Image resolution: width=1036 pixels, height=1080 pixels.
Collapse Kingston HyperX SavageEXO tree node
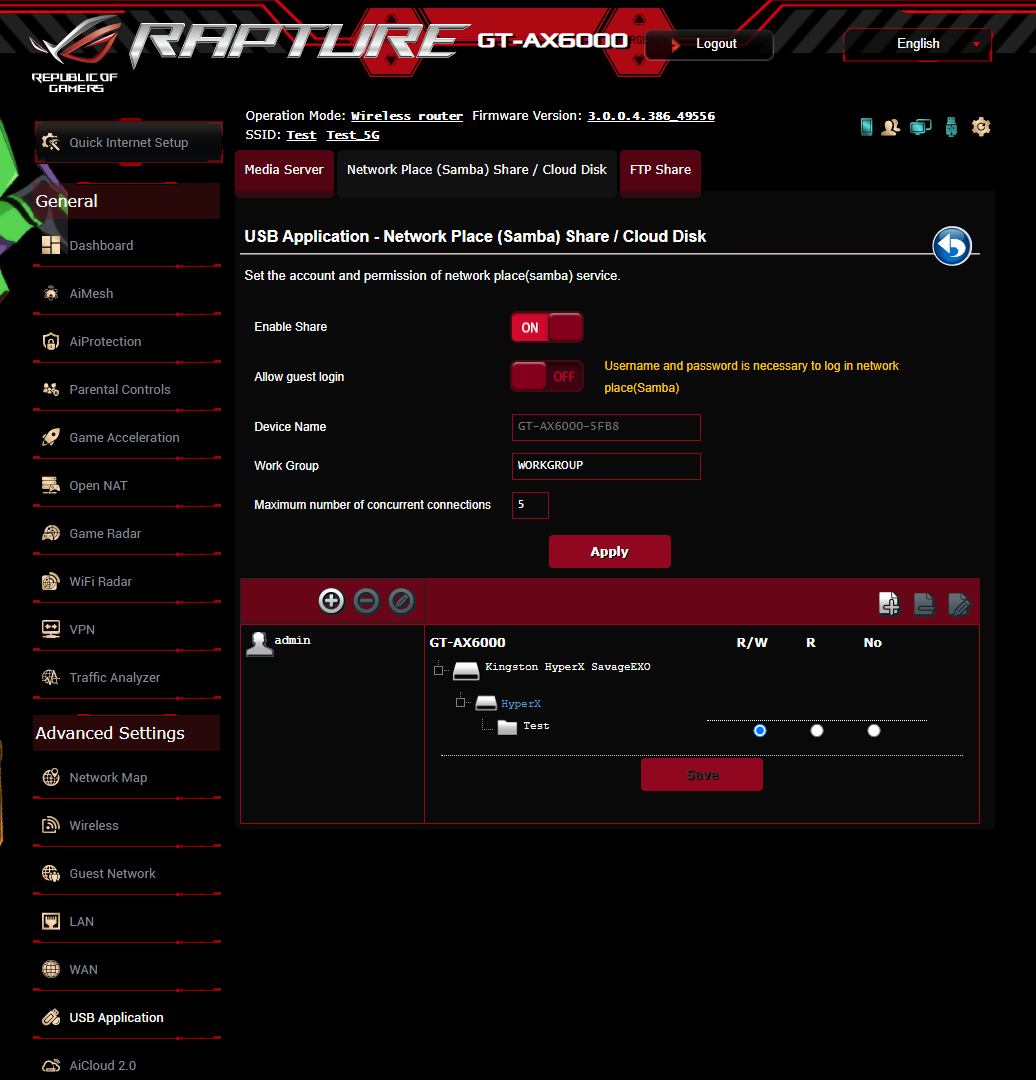tap(438, 670)
